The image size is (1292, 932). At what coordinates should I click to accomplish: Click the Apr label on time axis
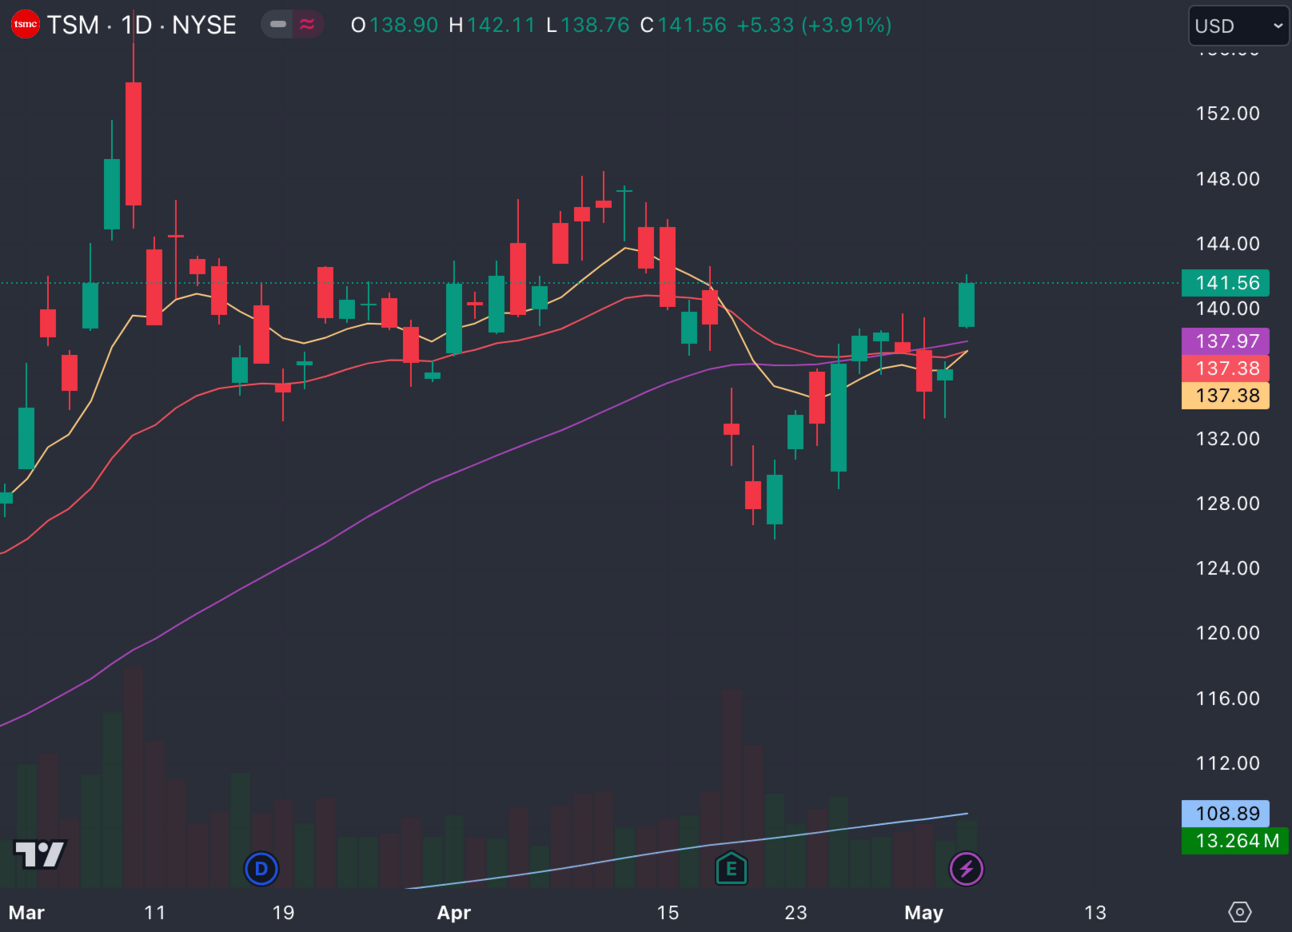click(454, 912)
